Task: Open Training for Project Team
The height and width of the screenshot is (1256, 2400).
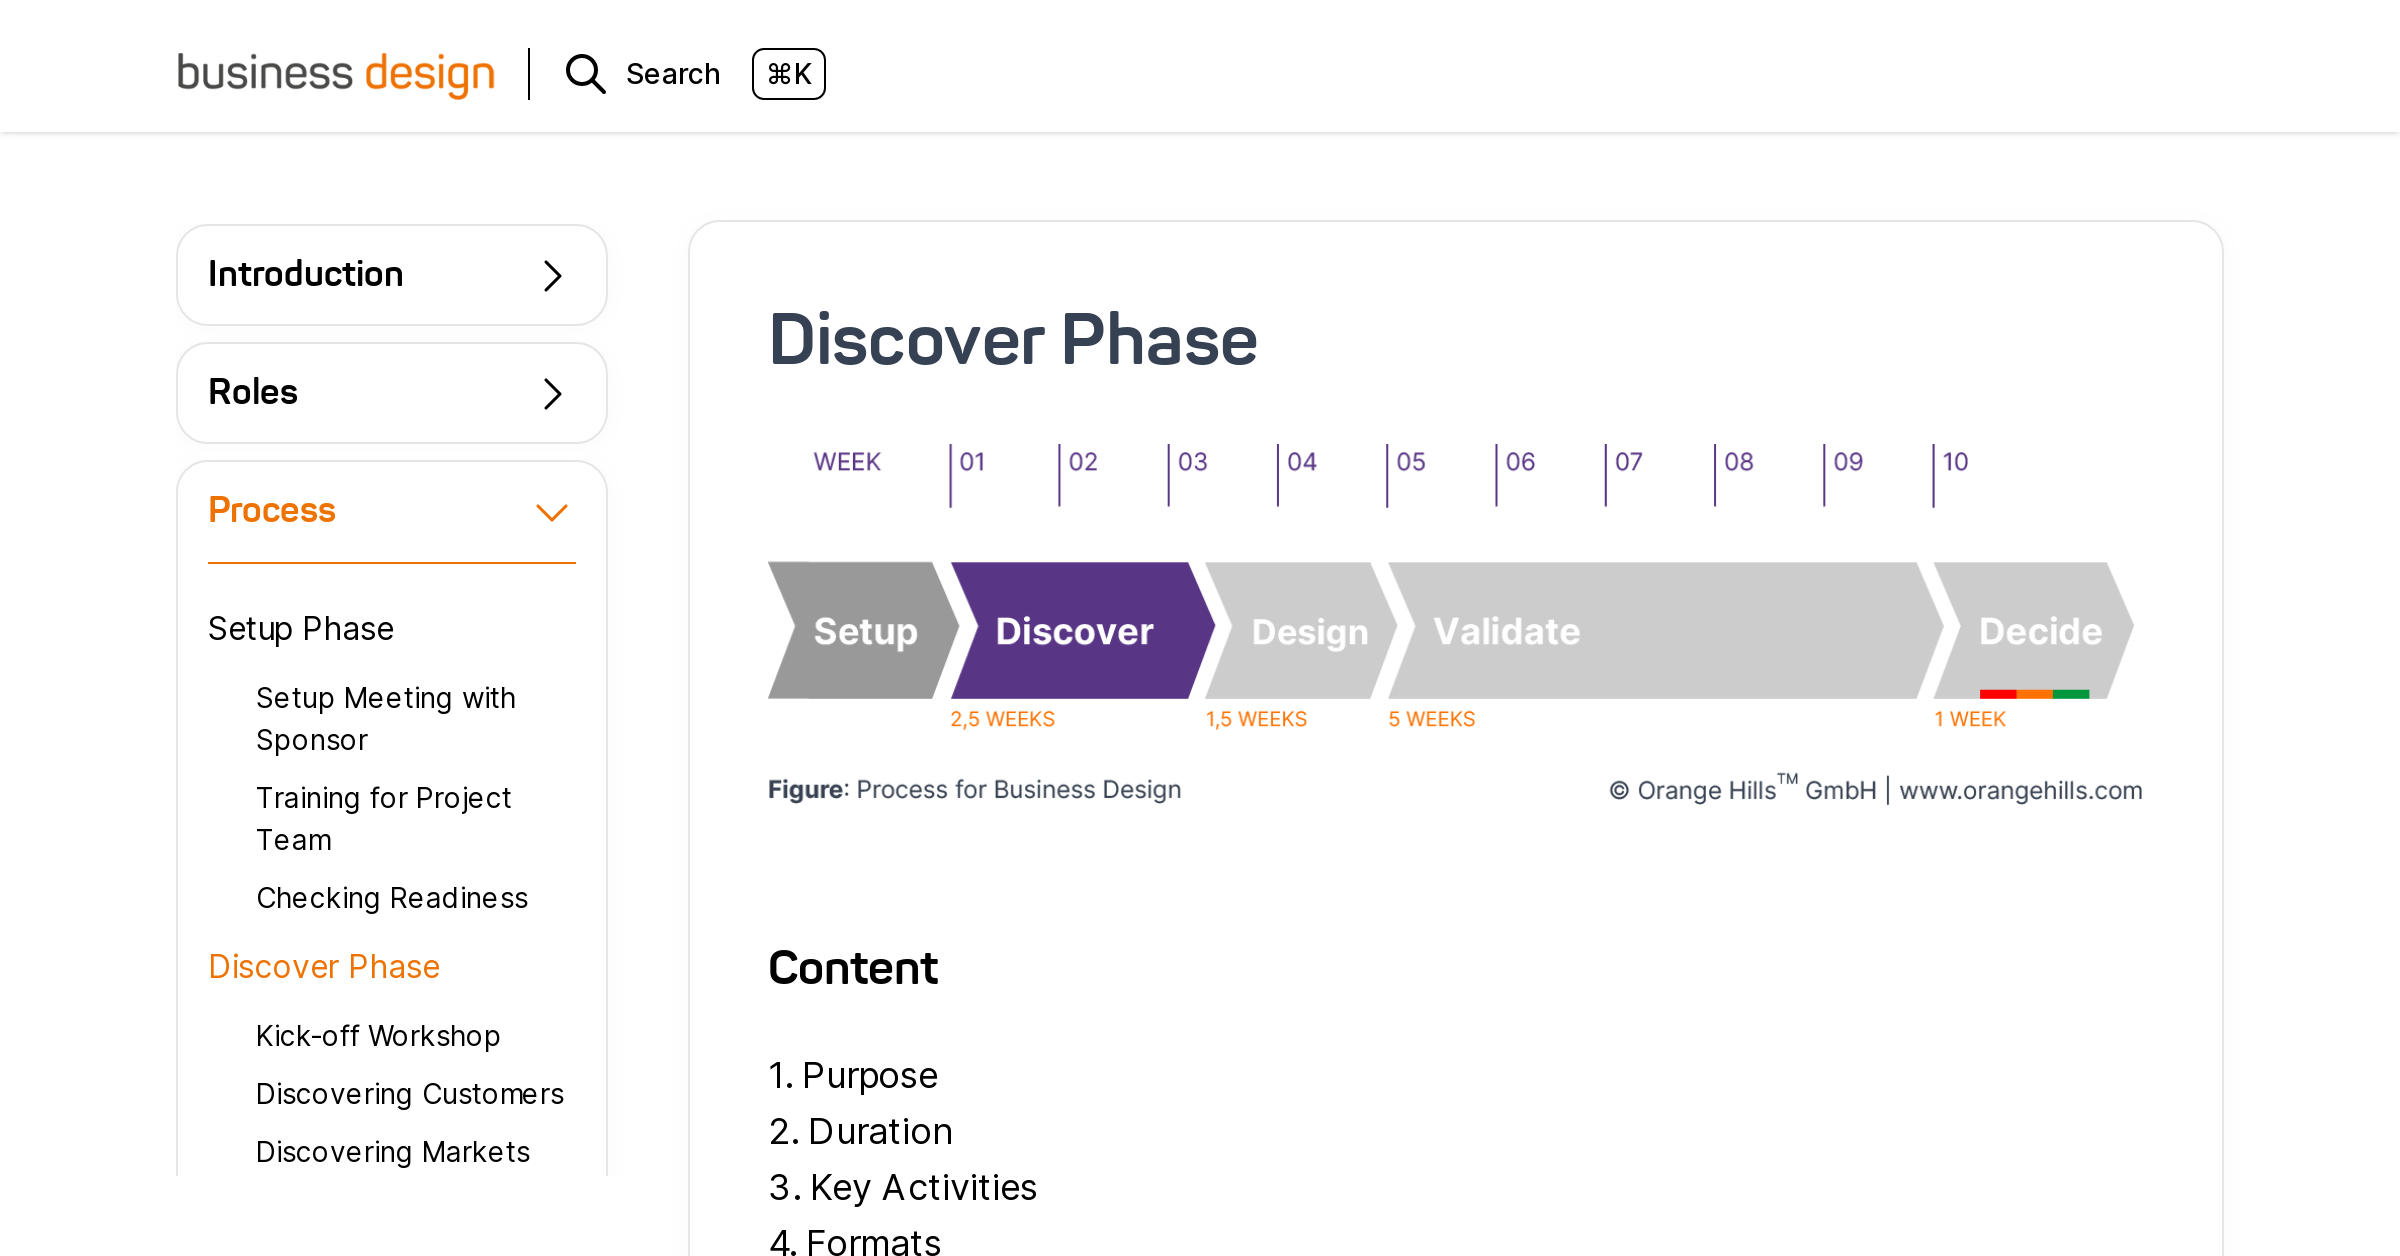Action: click(x=384, y=818)
